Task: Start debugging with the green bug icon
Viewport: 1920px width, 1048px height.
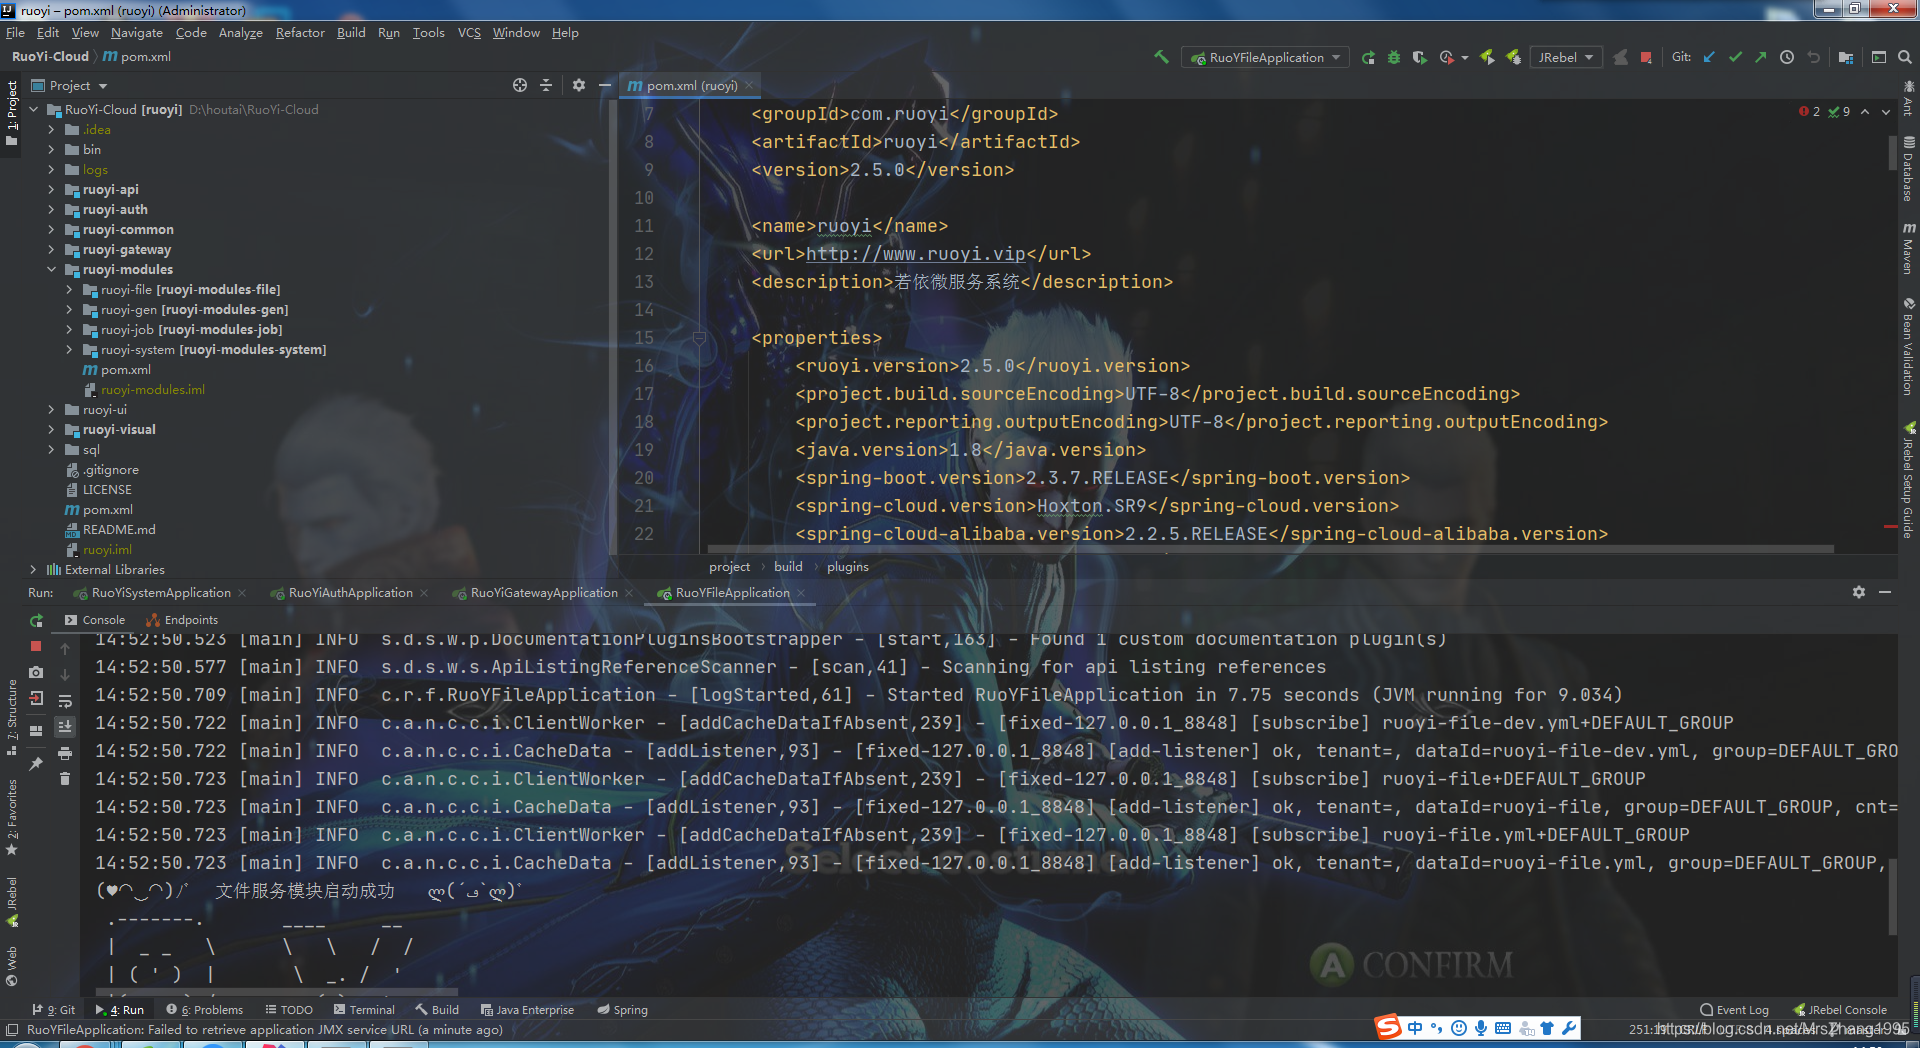Action: coord(1394,57)
